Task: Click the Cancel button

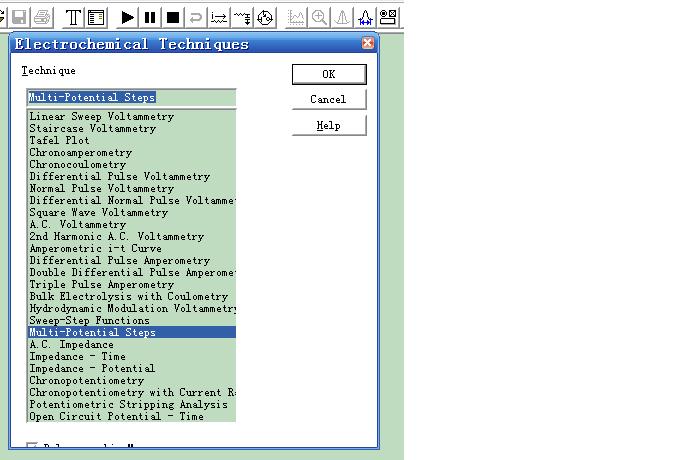Action: pos(329,99)
